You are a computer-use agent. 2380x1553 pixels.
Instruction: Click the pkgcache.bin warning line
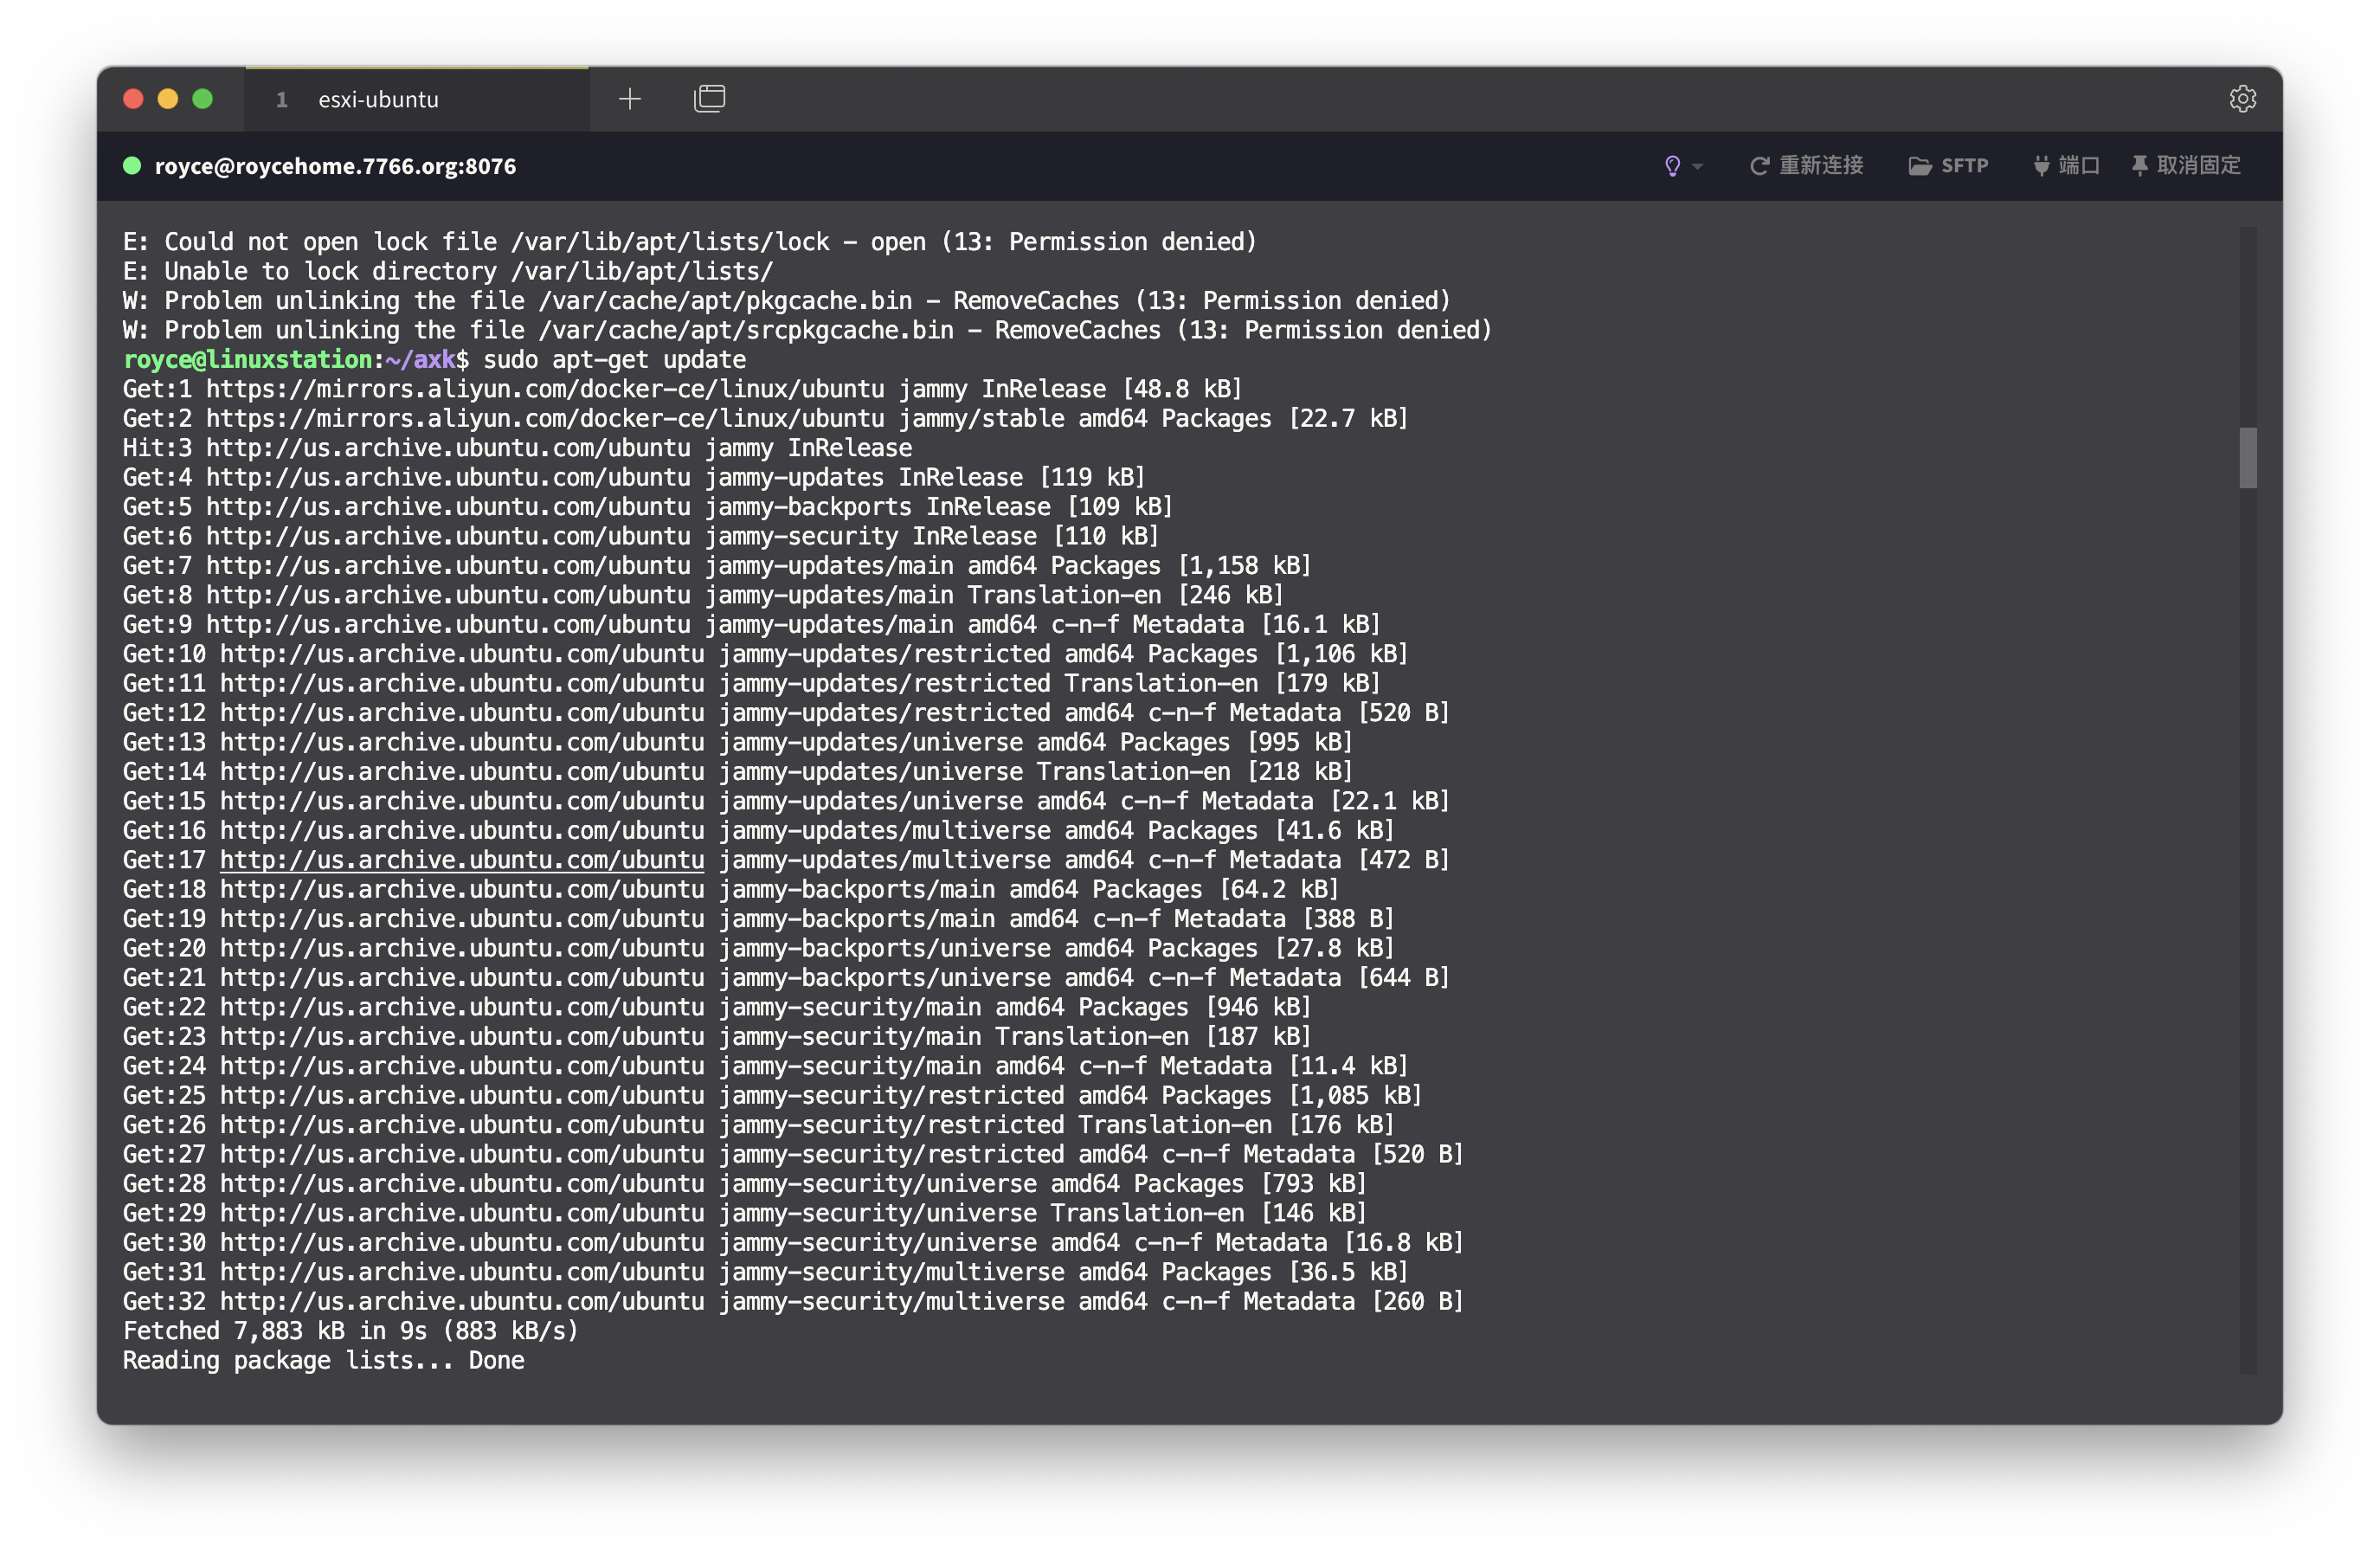click(x=786, y=301)
